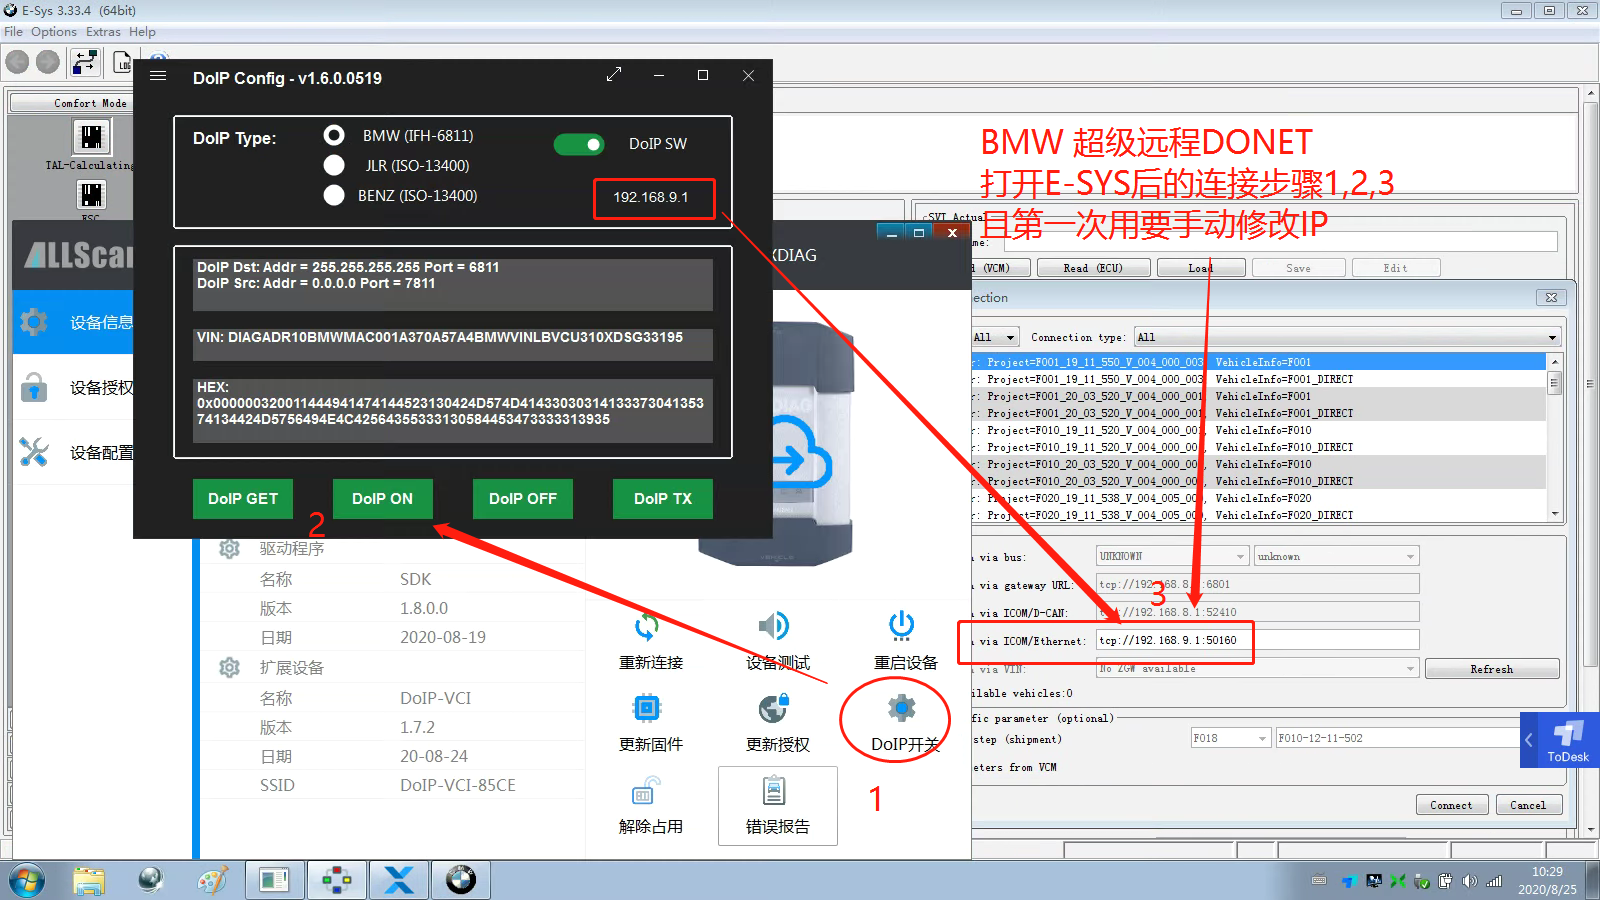The width and height of the screenshot is (1600, 900).
Task: Click the Connect button
Action: [x=1451, y=805]
